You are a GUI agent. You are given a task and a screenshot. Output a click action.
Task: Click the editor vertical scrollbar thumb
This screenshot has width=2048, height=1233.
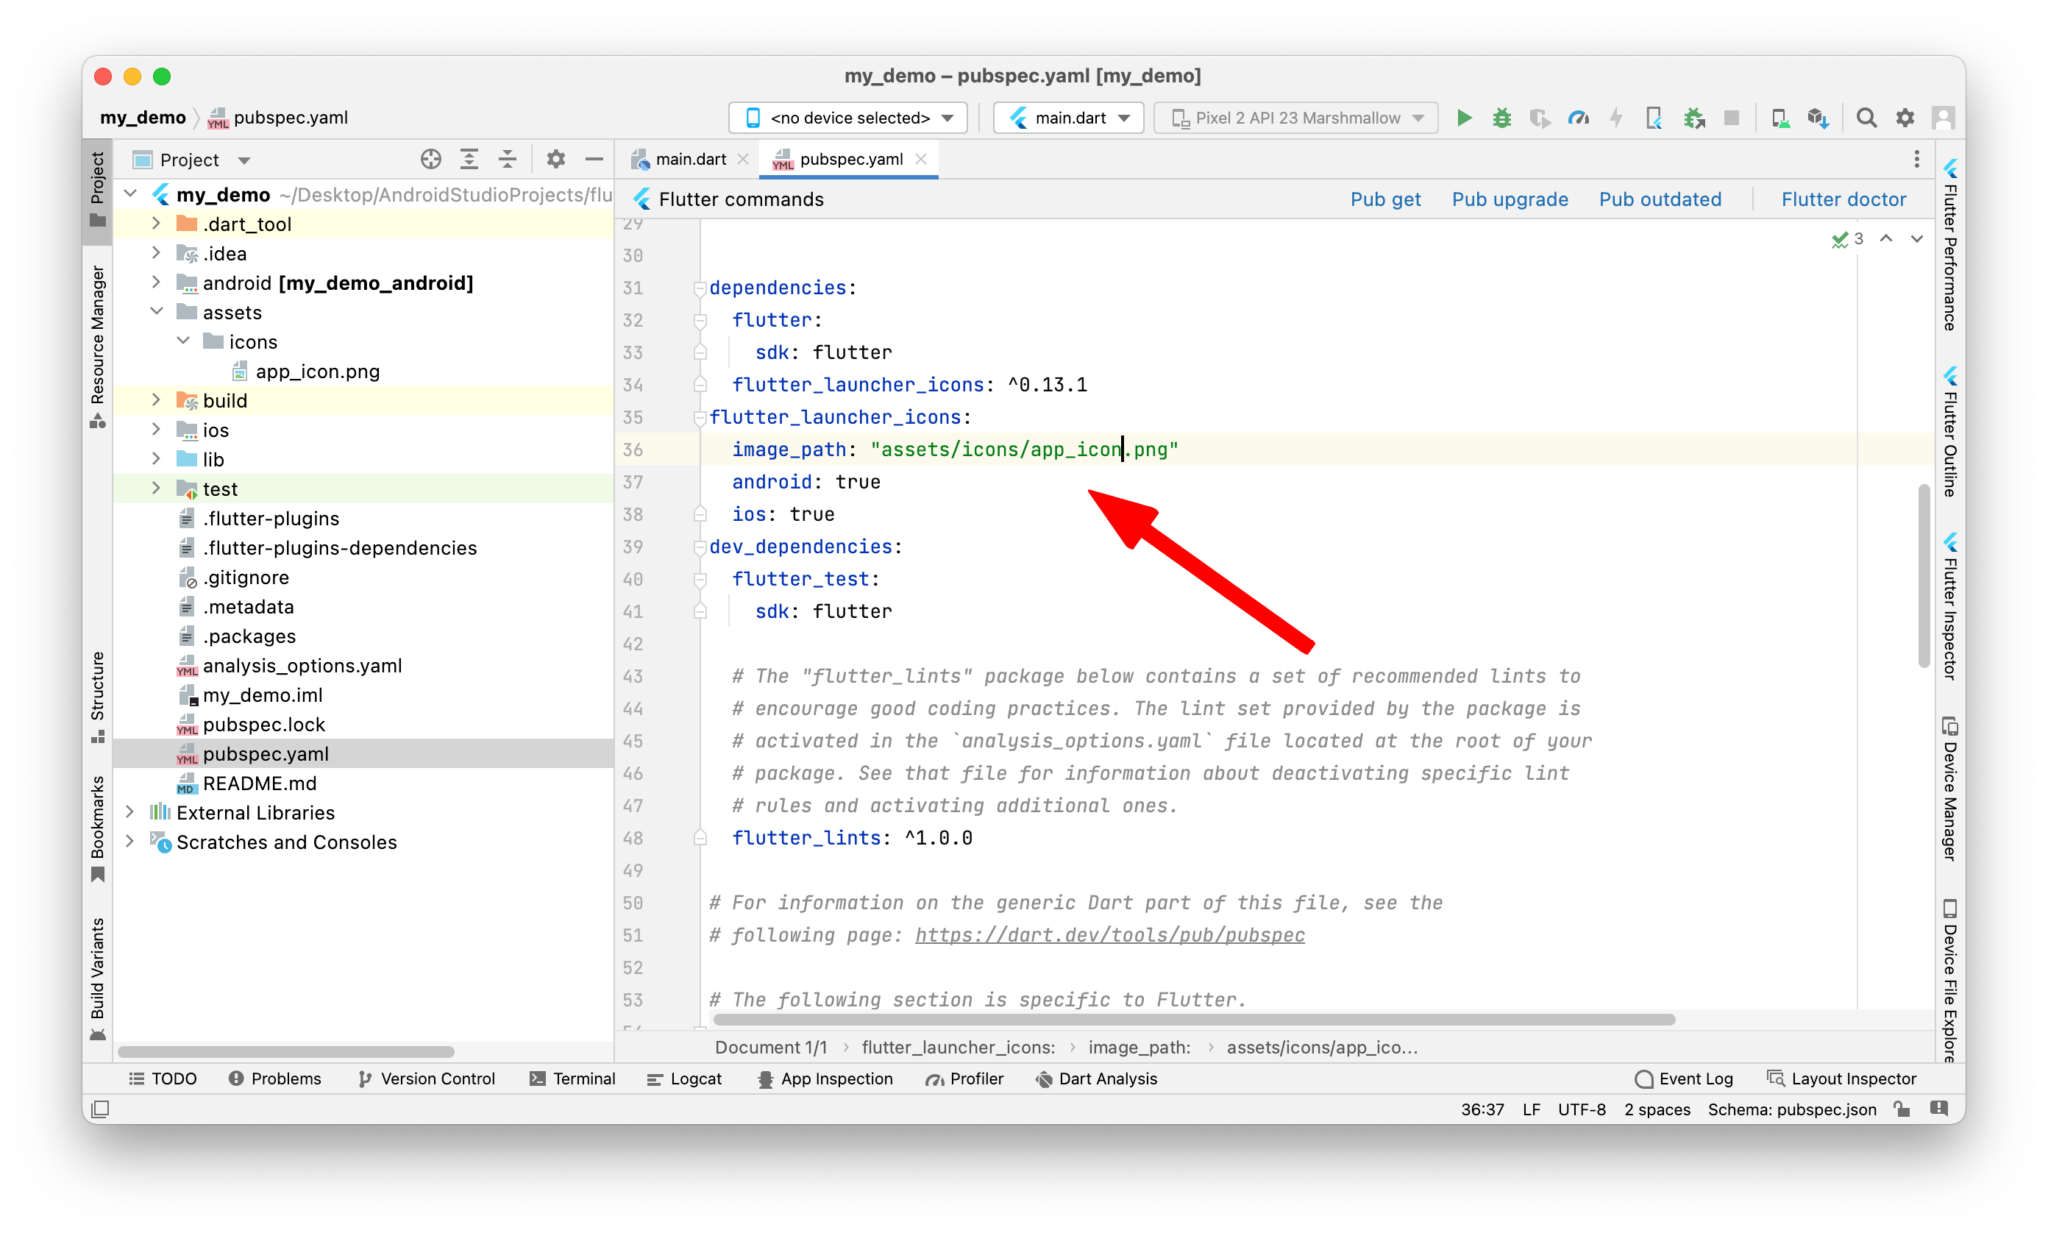1923,575
